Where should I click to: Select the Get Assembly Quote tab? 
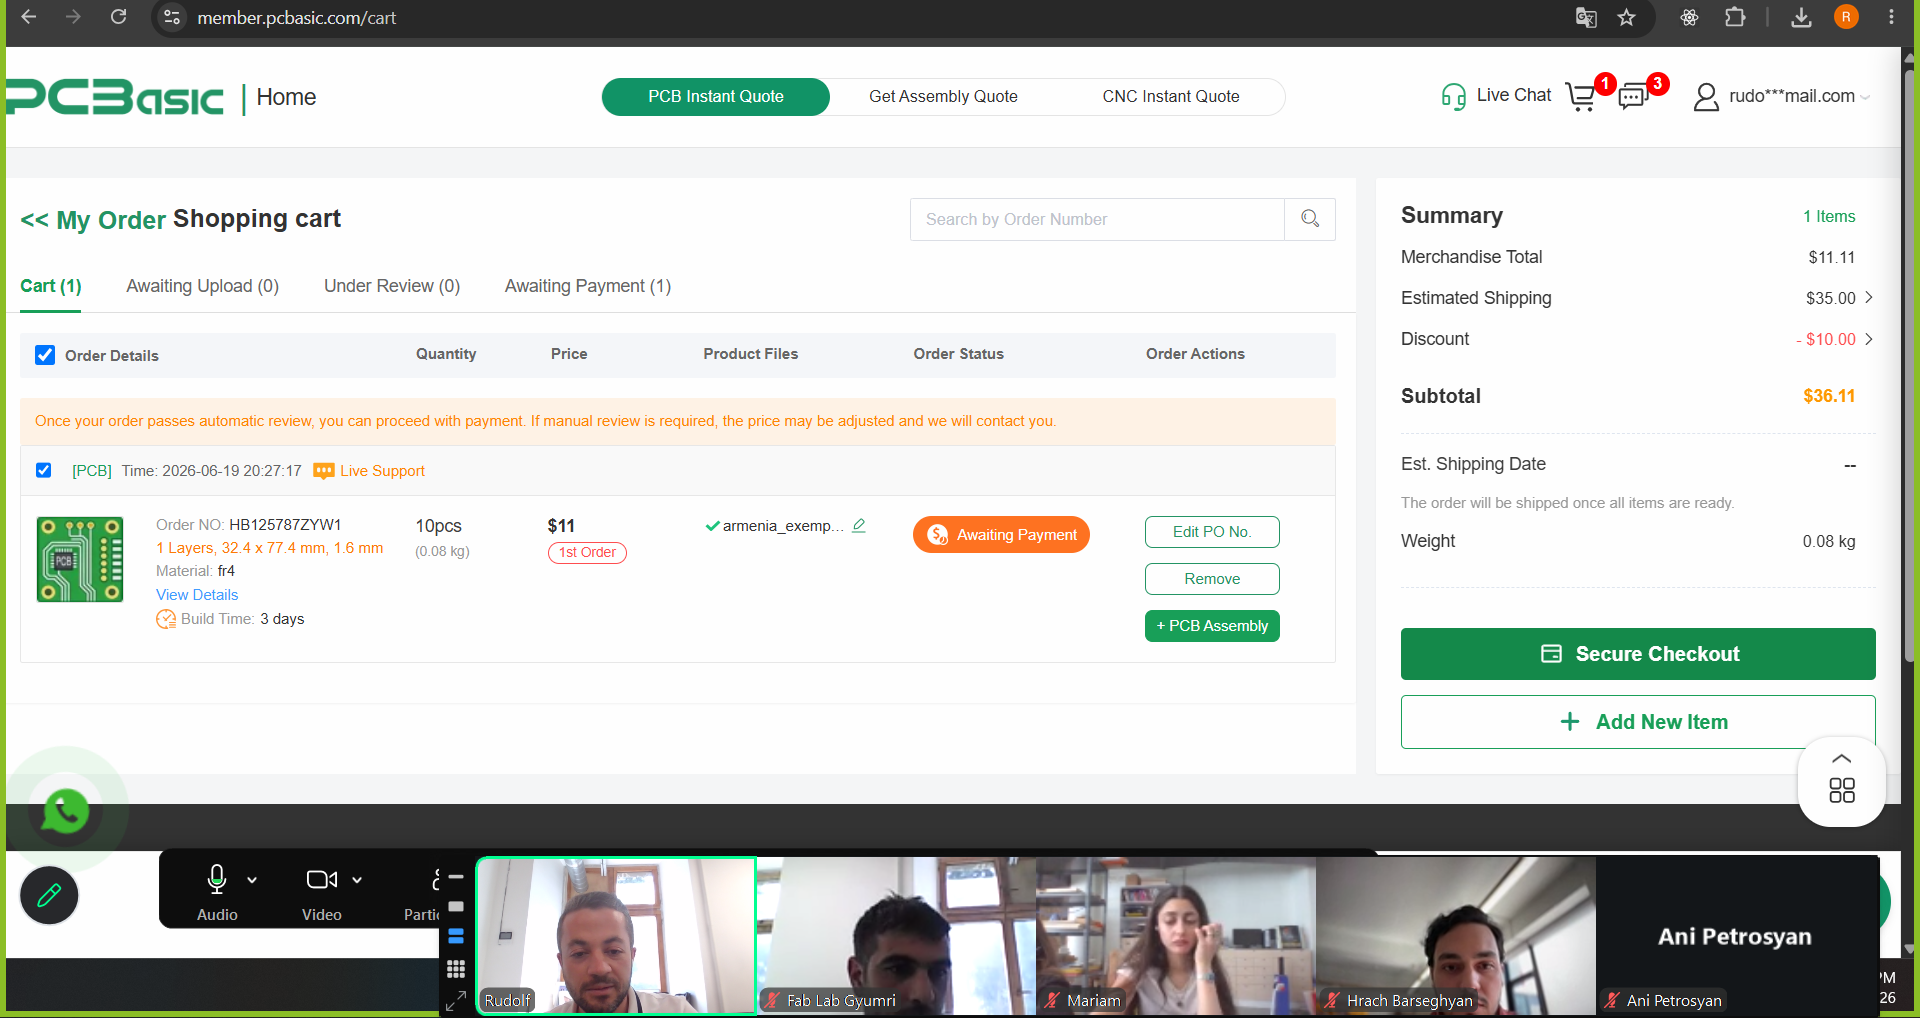(943, 97)
